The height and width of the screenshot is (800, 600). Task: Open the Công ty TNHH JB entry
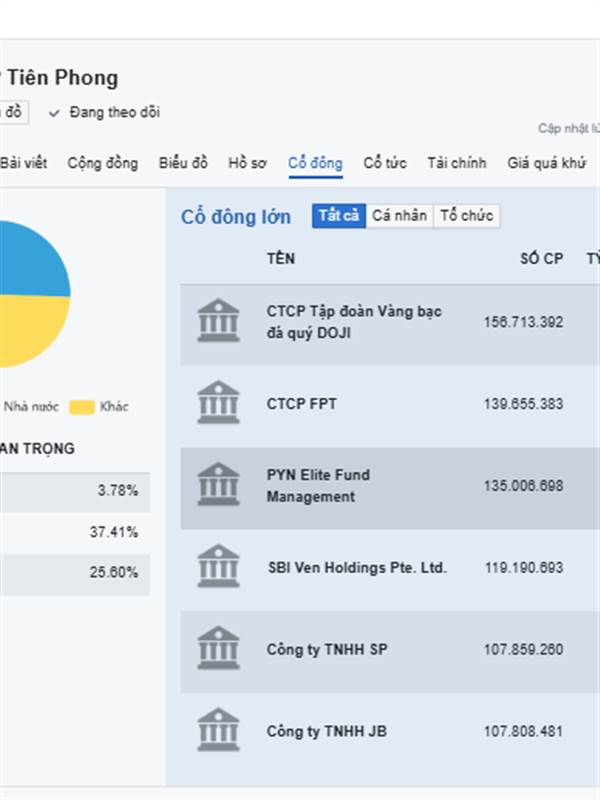coord(327,731)
